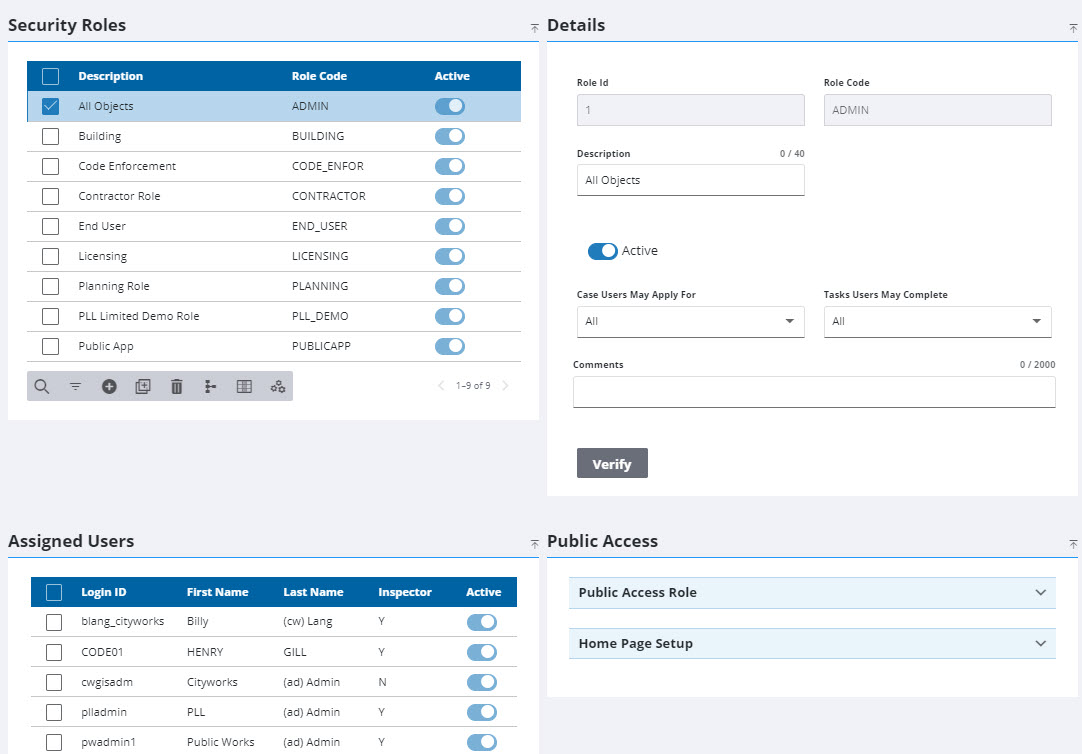Click the Verify button
Image resolution: width=1082 pixels, height=754 pixels.
pyautogui.click(x=612, y=464)
